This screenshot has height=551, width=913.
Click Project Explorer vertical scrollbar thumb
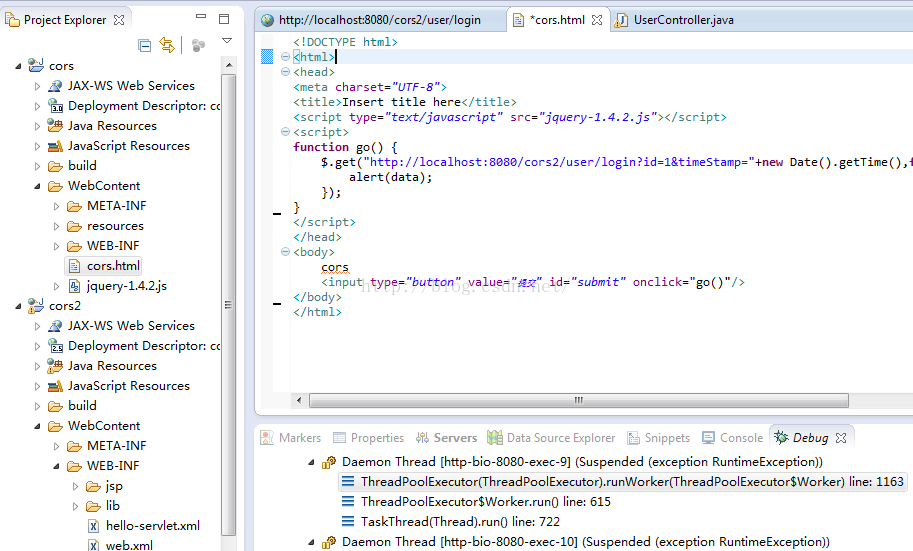coord(228,305)
